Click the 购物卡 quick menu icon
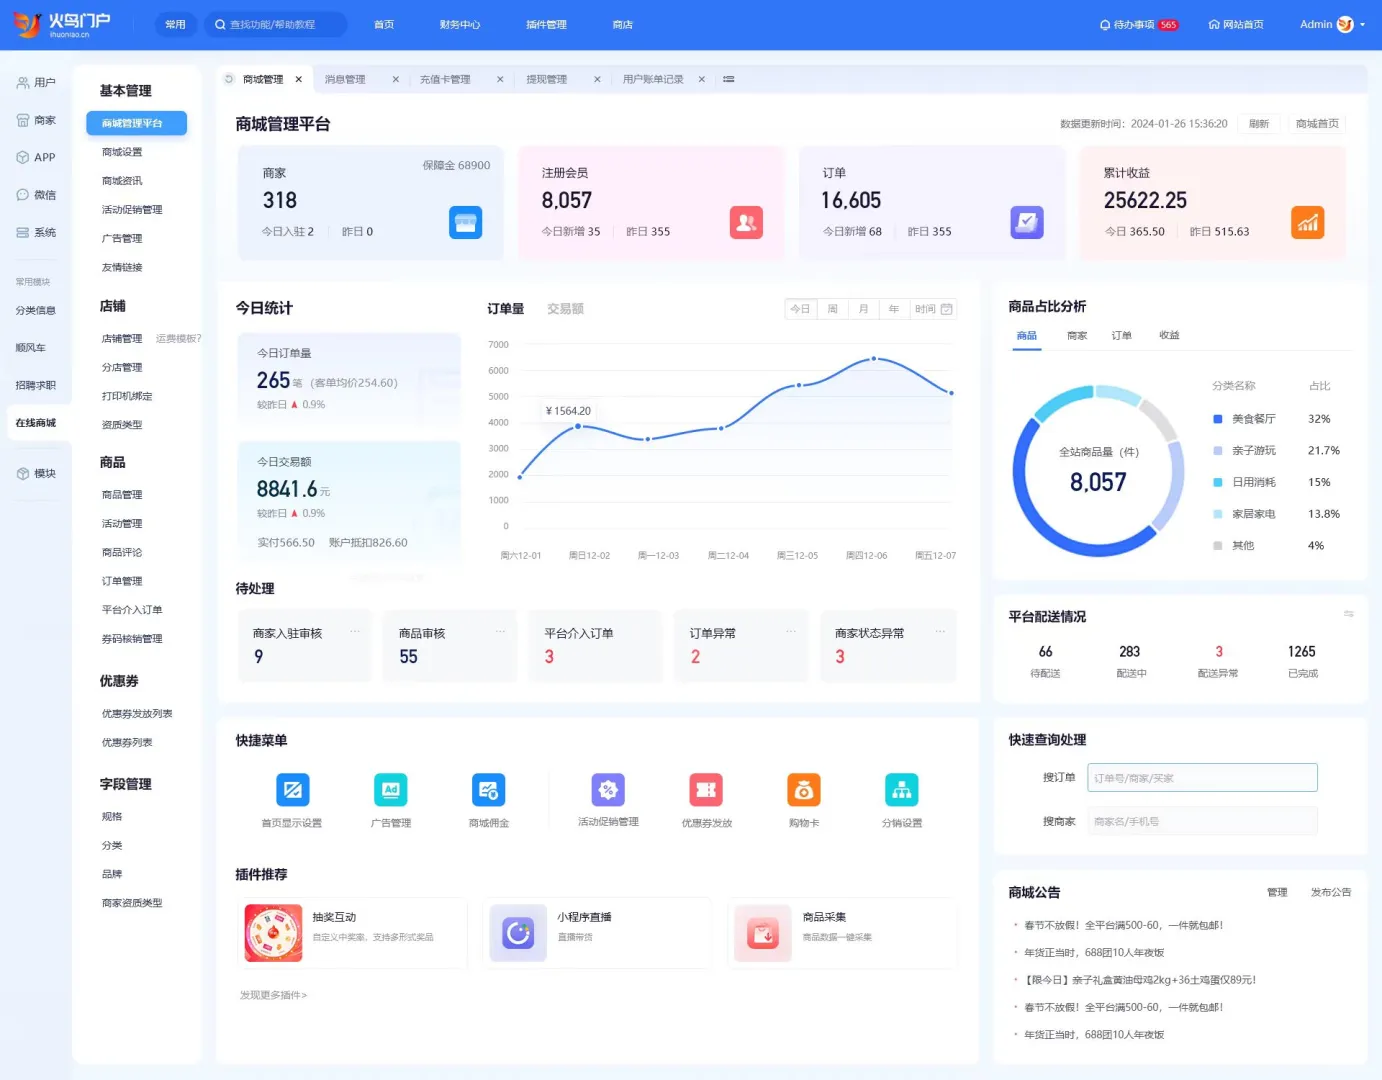 803,790
